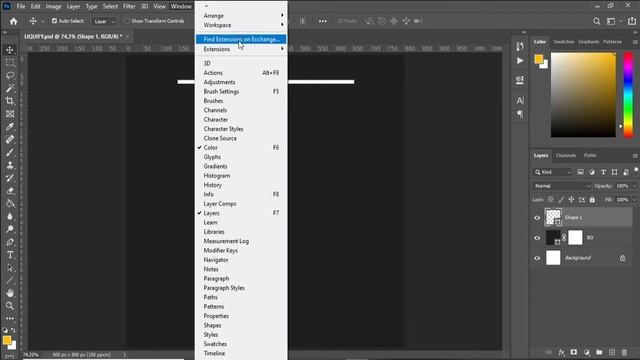Select the History Brush tool
Image resolution: width=640 pixels, height=360 pixels.
[x=10, y=178]
